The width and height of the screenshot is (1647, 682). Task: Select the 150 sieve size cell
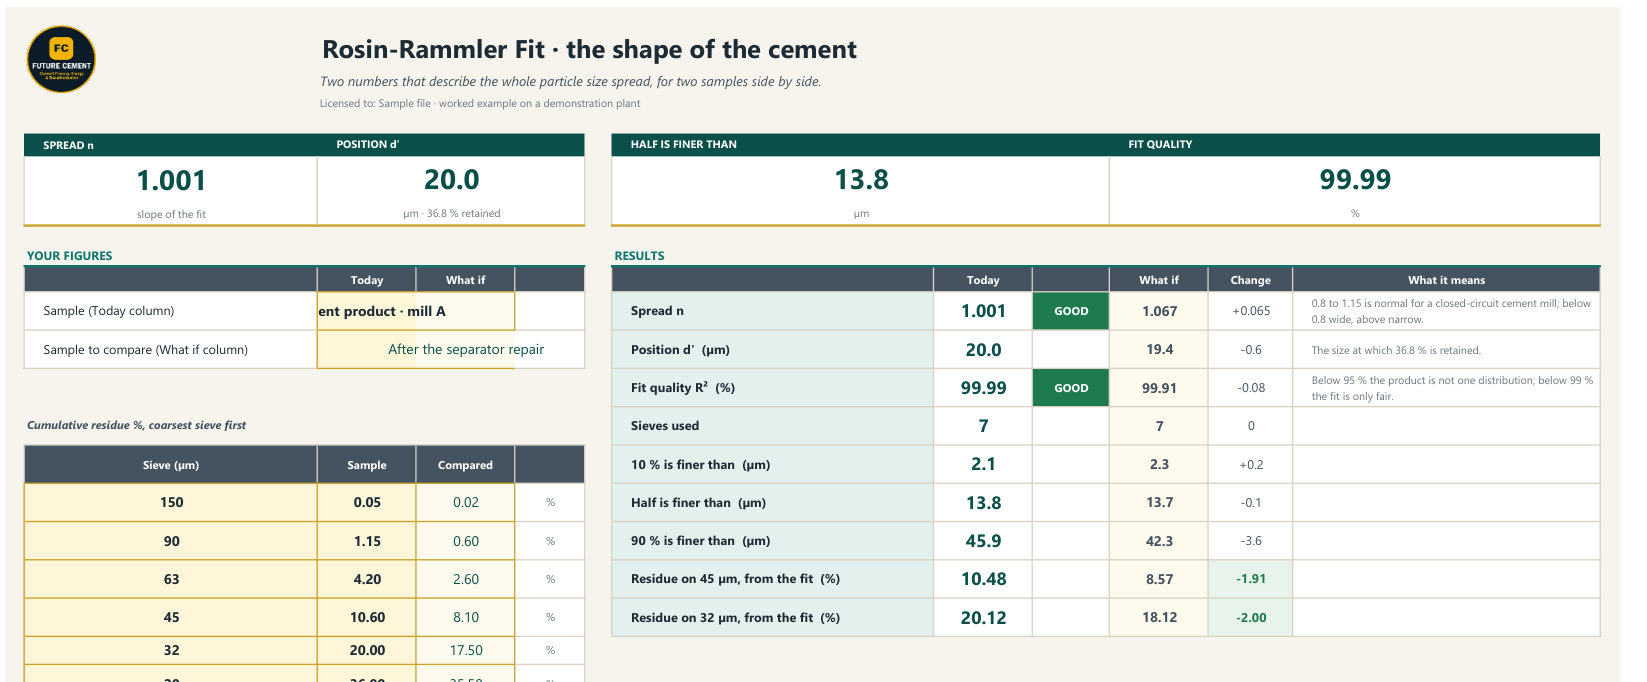click(171, 502)
